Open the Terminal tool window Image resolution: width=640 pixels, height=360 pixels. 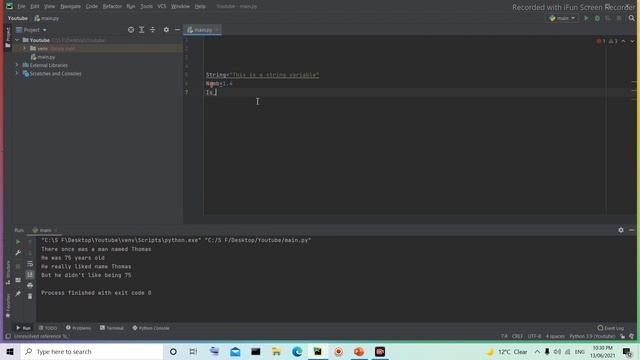click(x=111, y=328)
